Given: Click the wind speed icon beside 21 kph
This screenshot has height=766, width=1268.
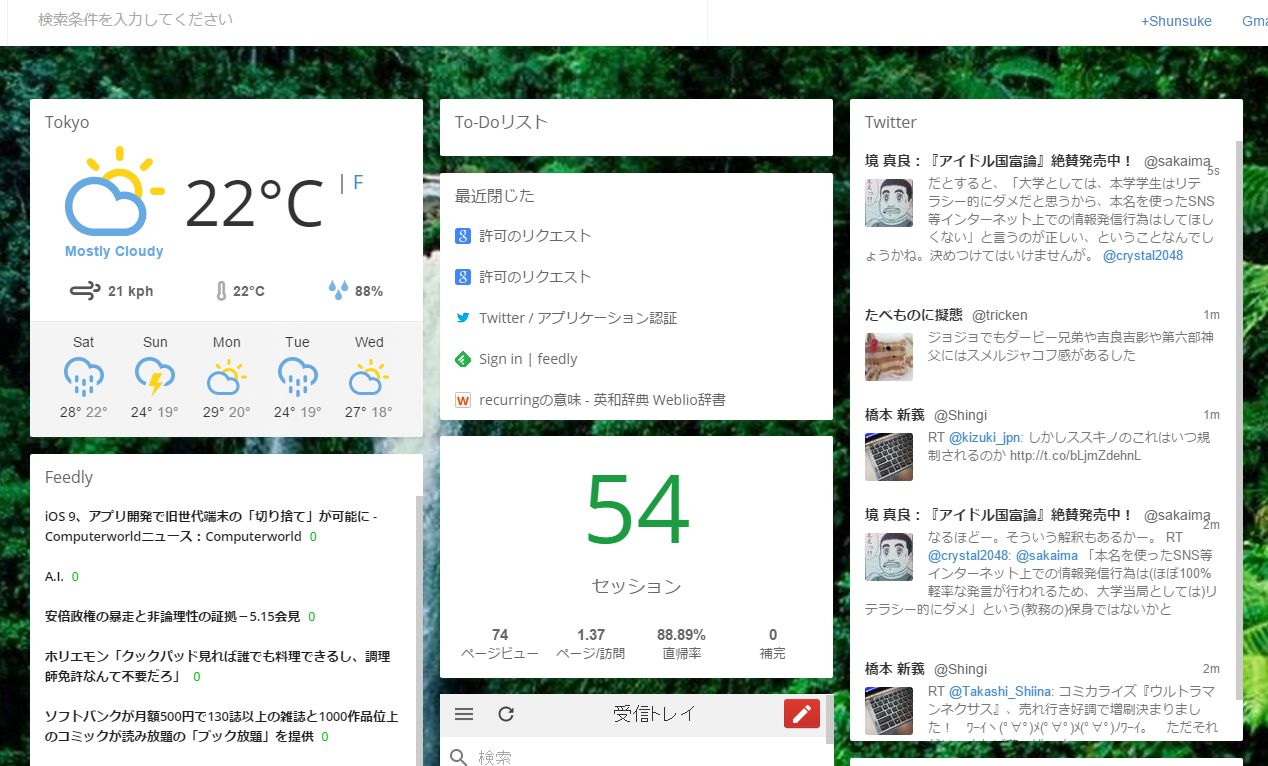Looking at the screenshot, I should point(85,291).
